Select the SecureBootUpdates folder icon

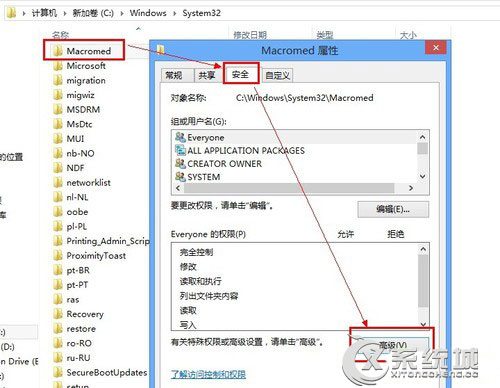[58, 372]
